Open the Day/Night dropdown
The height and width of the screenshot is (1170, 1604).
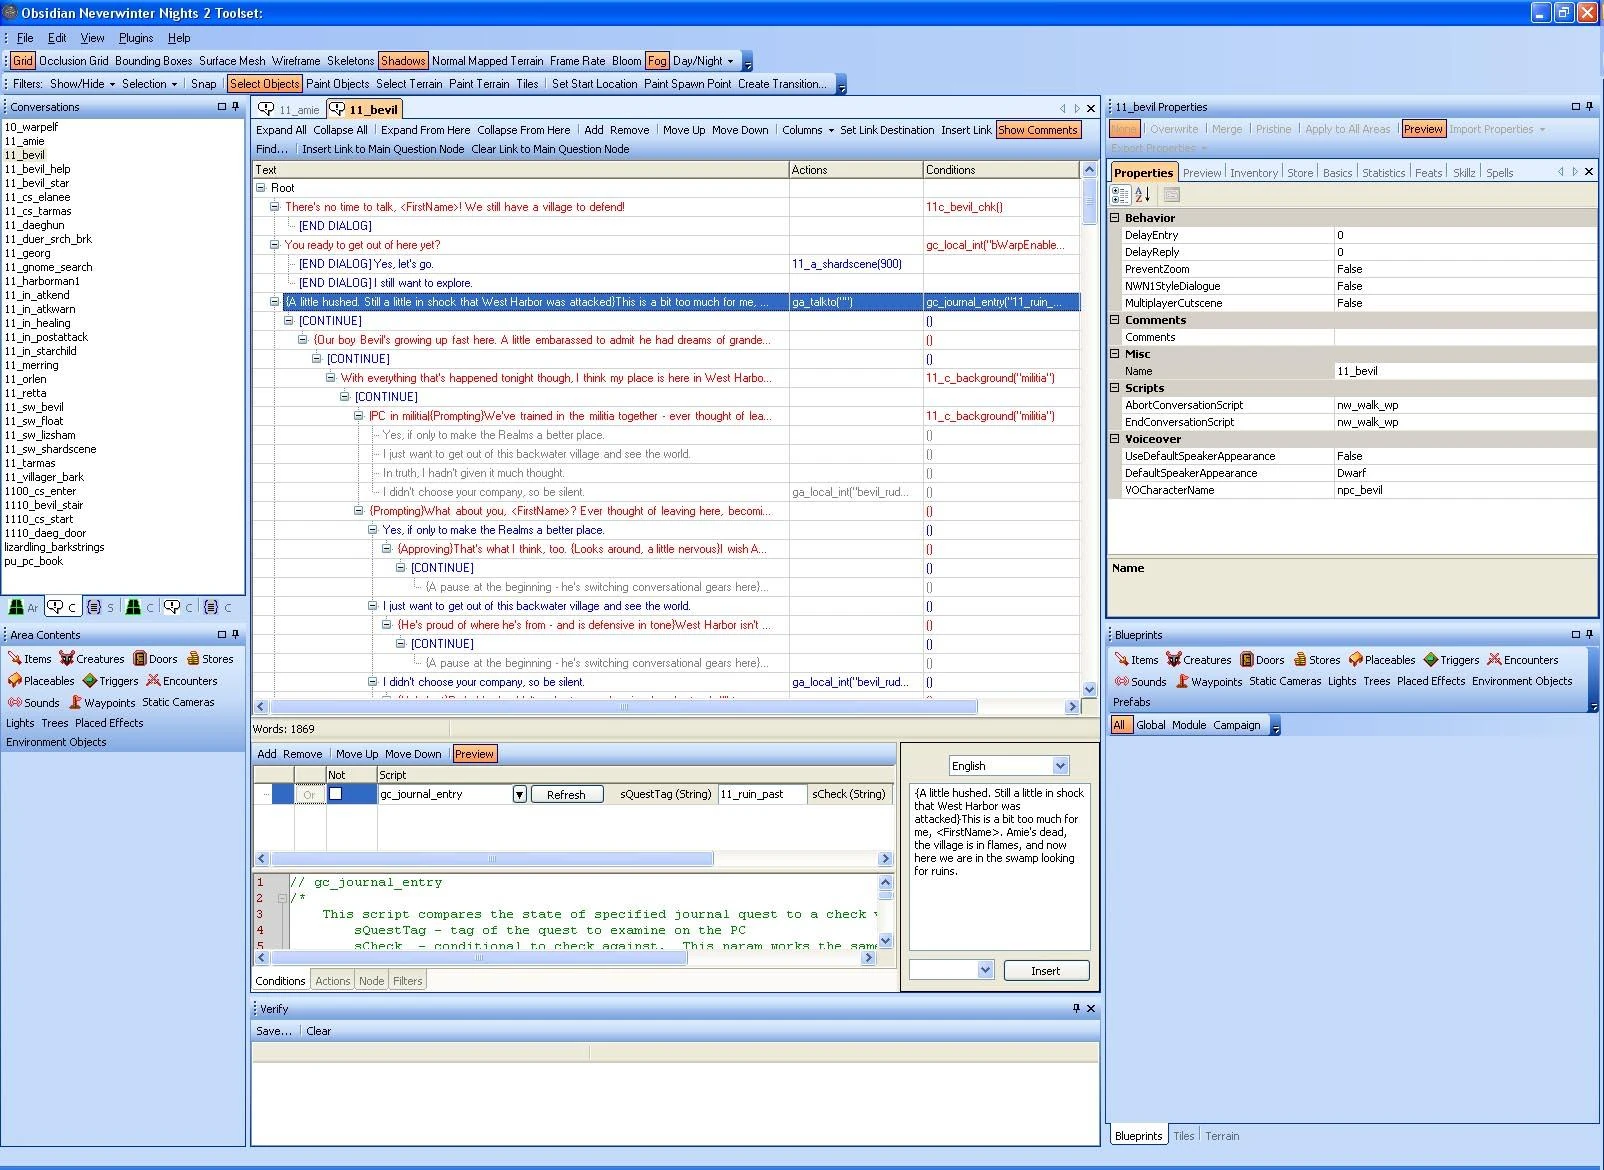[703, 61]
